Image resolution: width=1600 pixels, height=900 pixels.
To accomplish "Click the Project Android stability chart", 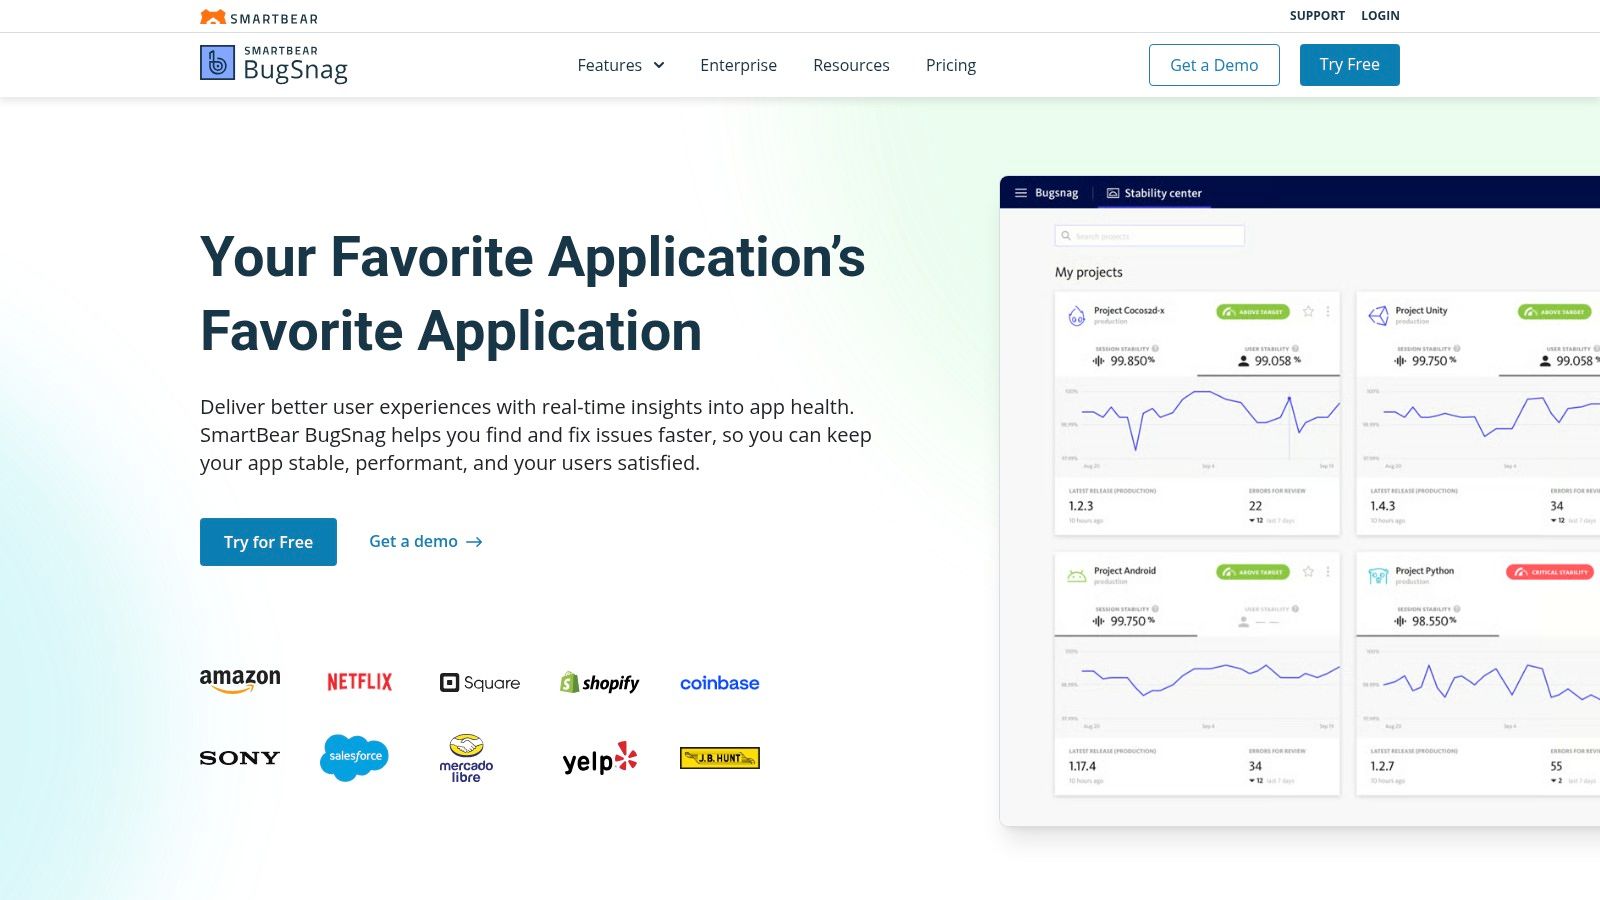I will tap(1197, 685).
